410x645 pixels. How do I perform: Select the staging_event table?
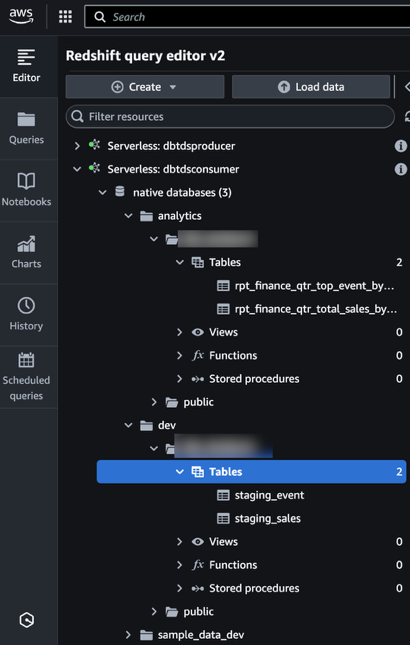[269, 495]
